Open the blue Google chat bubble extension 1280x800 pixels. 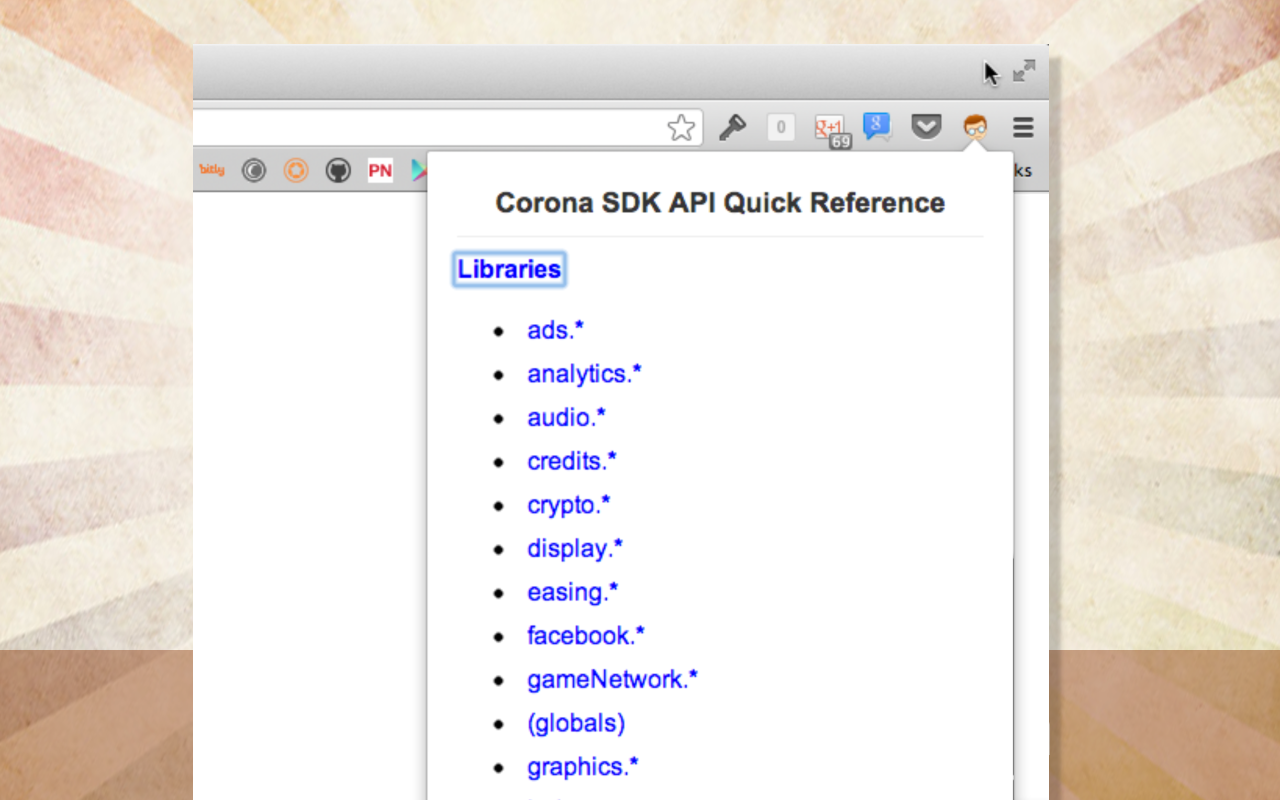point(877,127)
